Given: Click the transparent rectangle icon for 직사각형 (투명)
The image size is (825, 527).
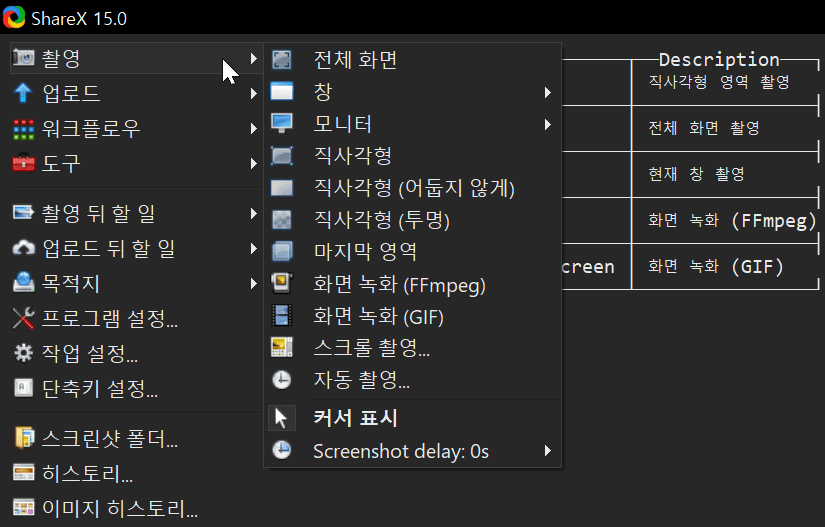Looking at the screenshot, I should [281, 220].
